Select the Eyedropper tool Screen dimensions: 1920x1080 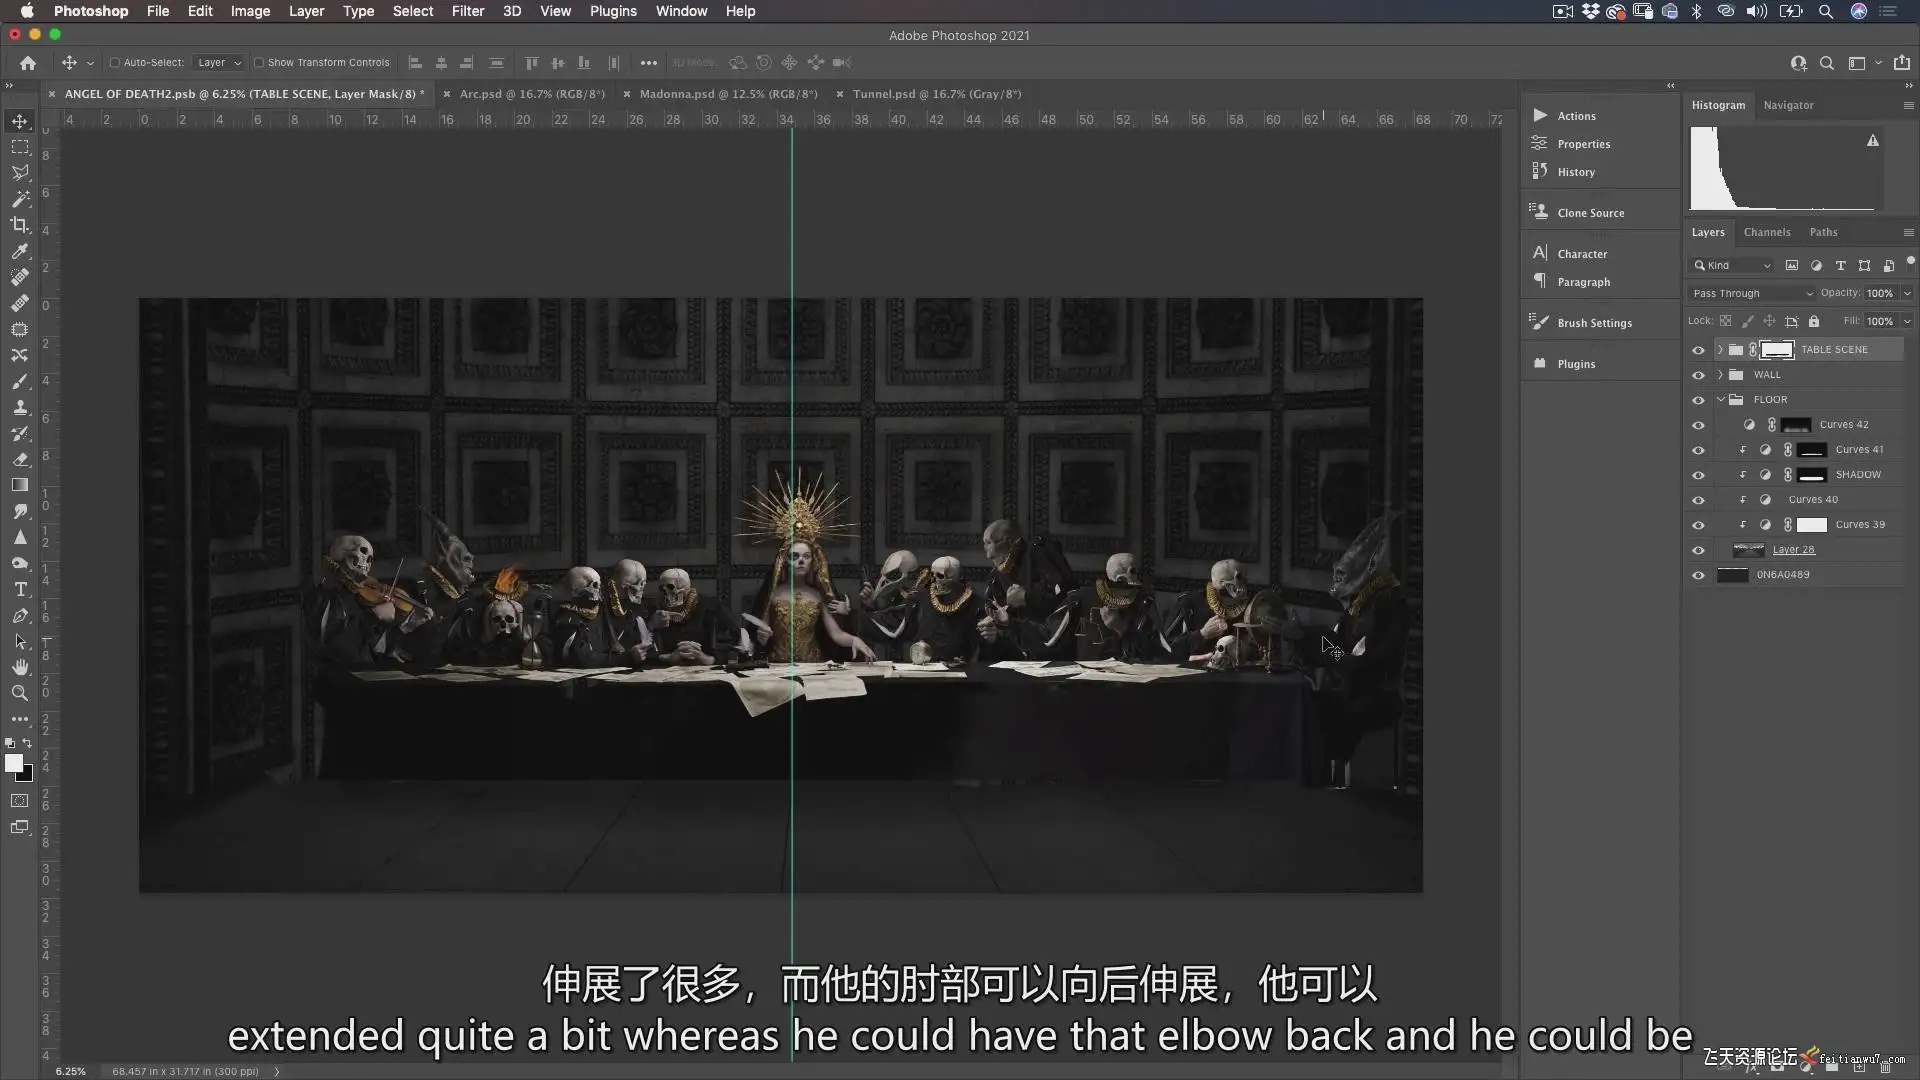20,251
